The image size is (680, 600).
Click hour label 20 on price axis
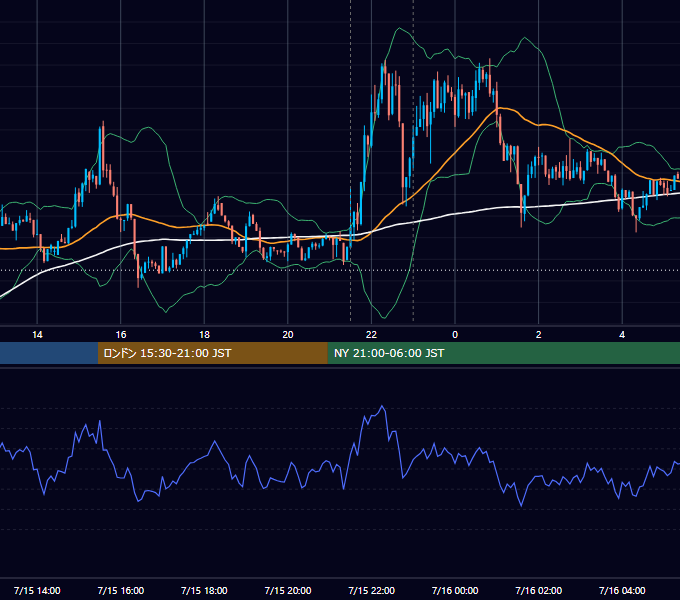(x=288, y=335)
